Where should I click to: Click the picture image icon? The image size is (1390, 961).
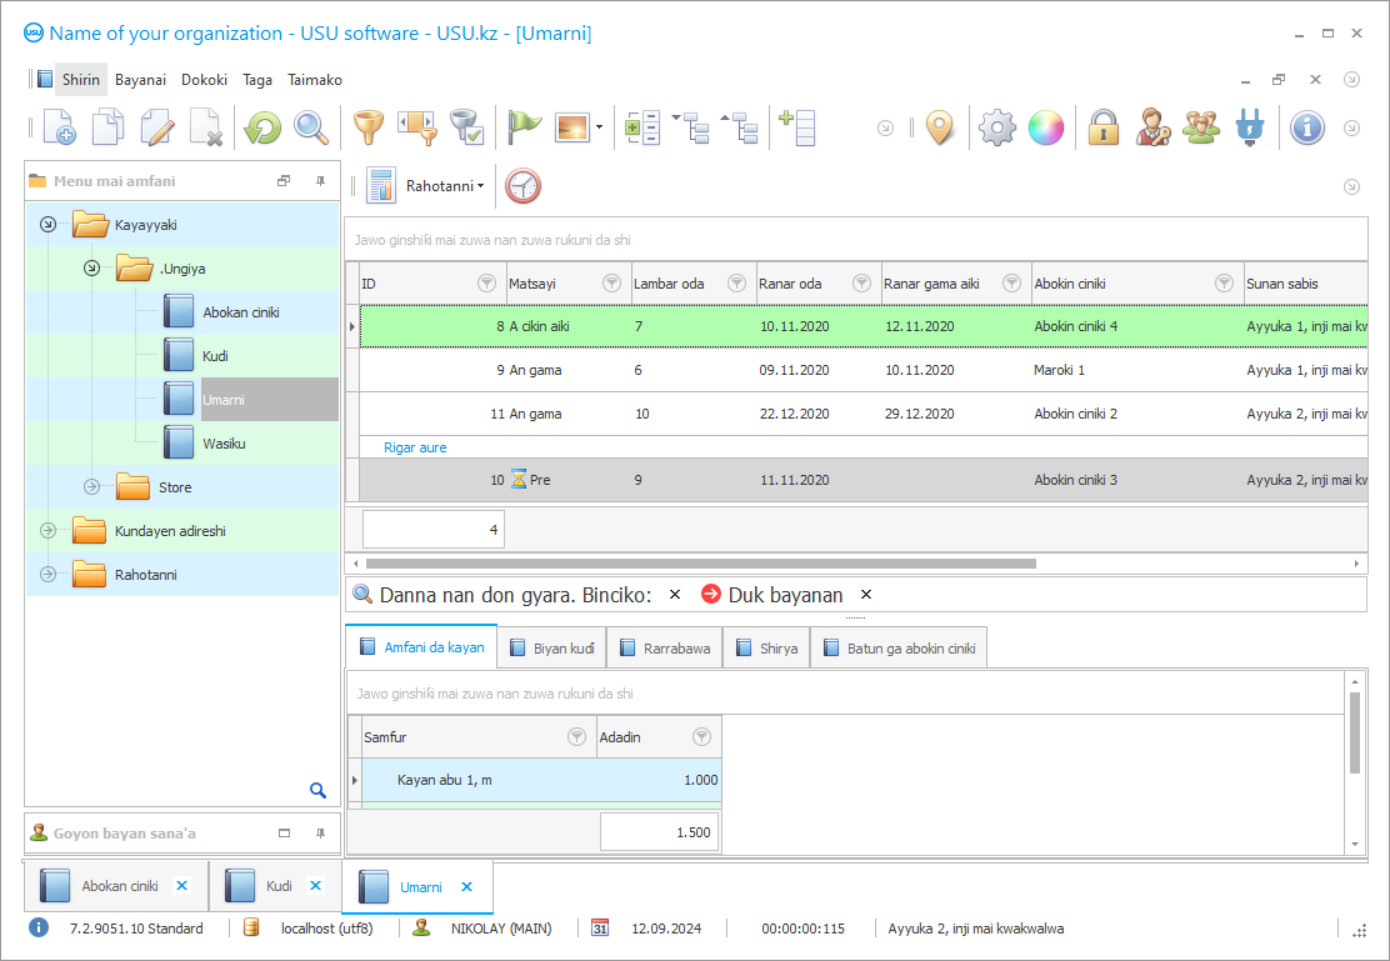(x=572, y=127)
